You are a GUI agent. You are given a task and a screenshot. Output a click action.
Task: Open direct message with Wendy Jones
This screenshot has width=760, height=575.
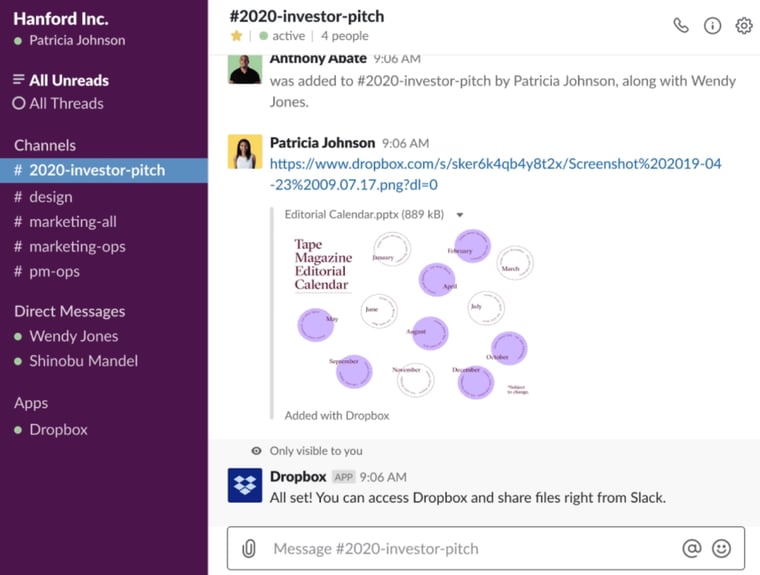coord(73,336)
